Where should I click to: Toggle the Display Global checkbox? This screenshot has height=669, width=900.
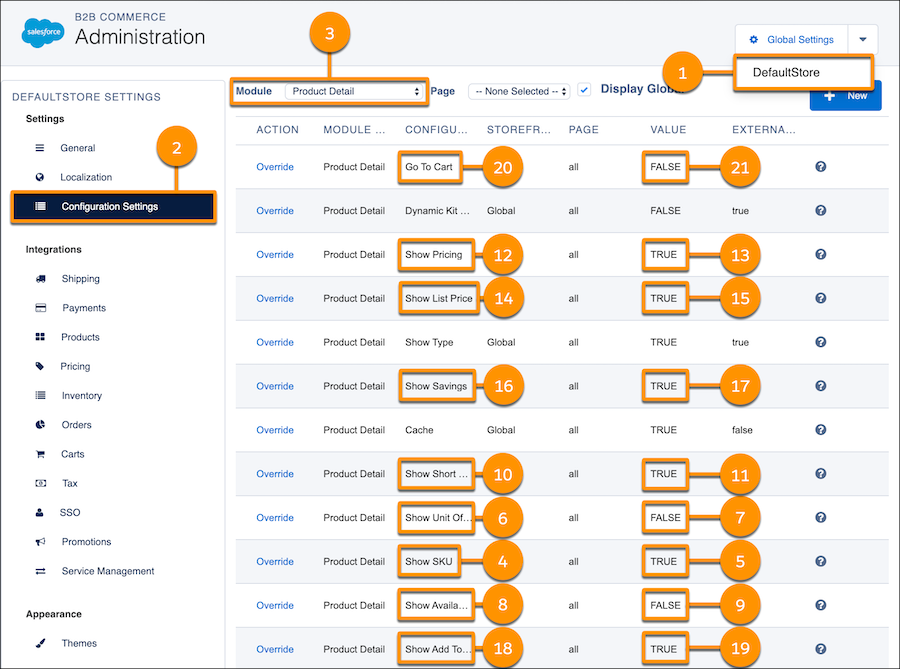[584, 90]
